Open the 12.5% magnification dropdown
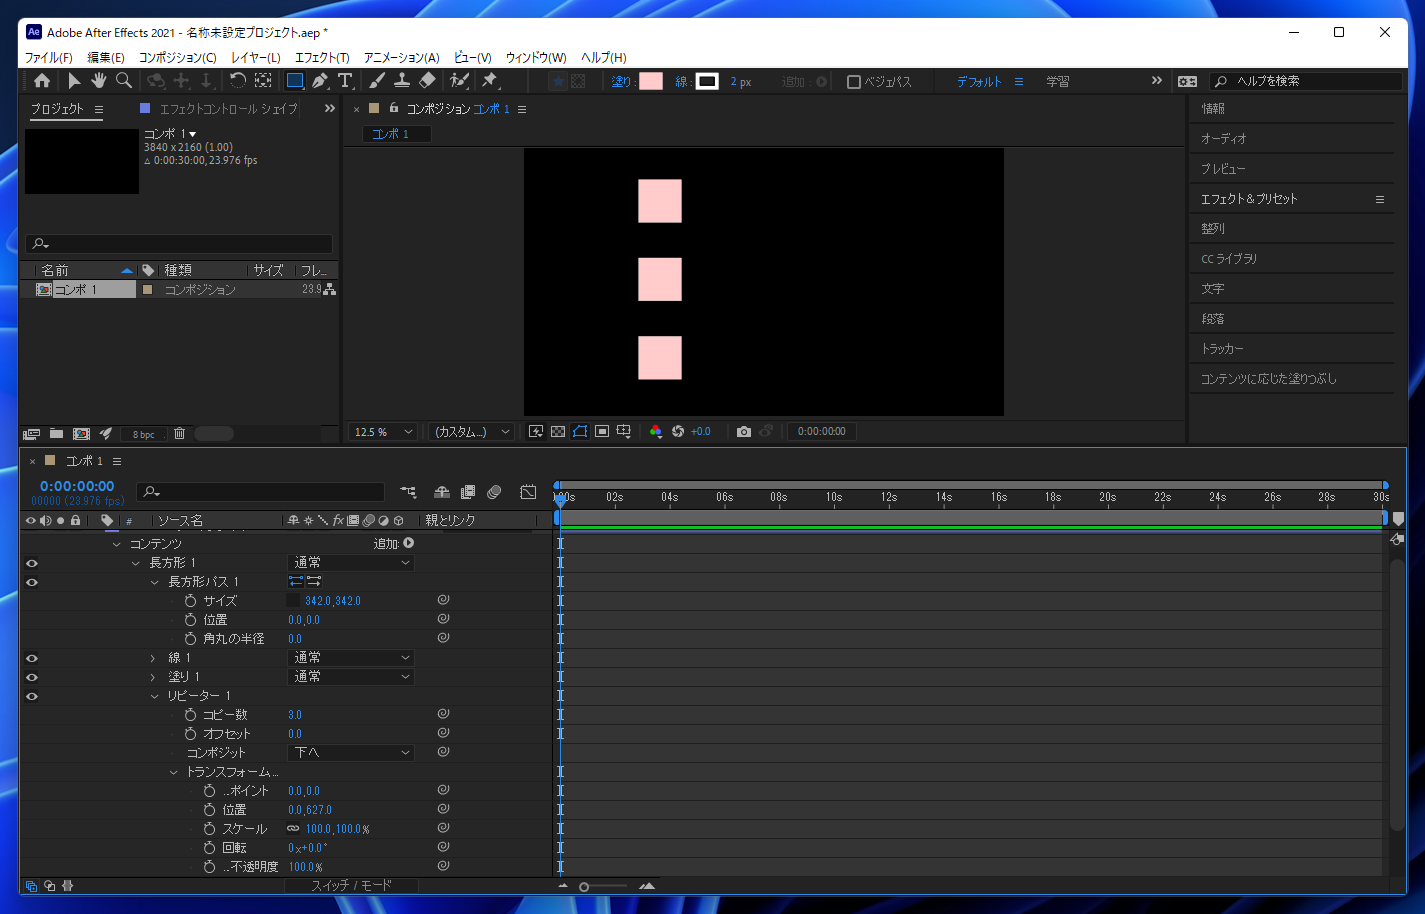Screen dimensions: 1425x914 [383, 432]
